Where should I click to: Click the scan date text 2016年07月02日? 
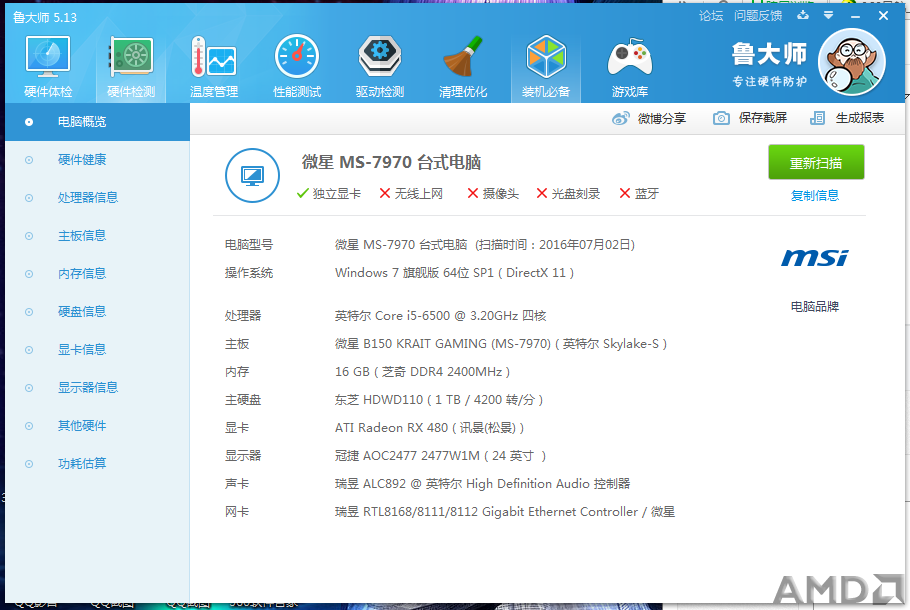(585, 245)
